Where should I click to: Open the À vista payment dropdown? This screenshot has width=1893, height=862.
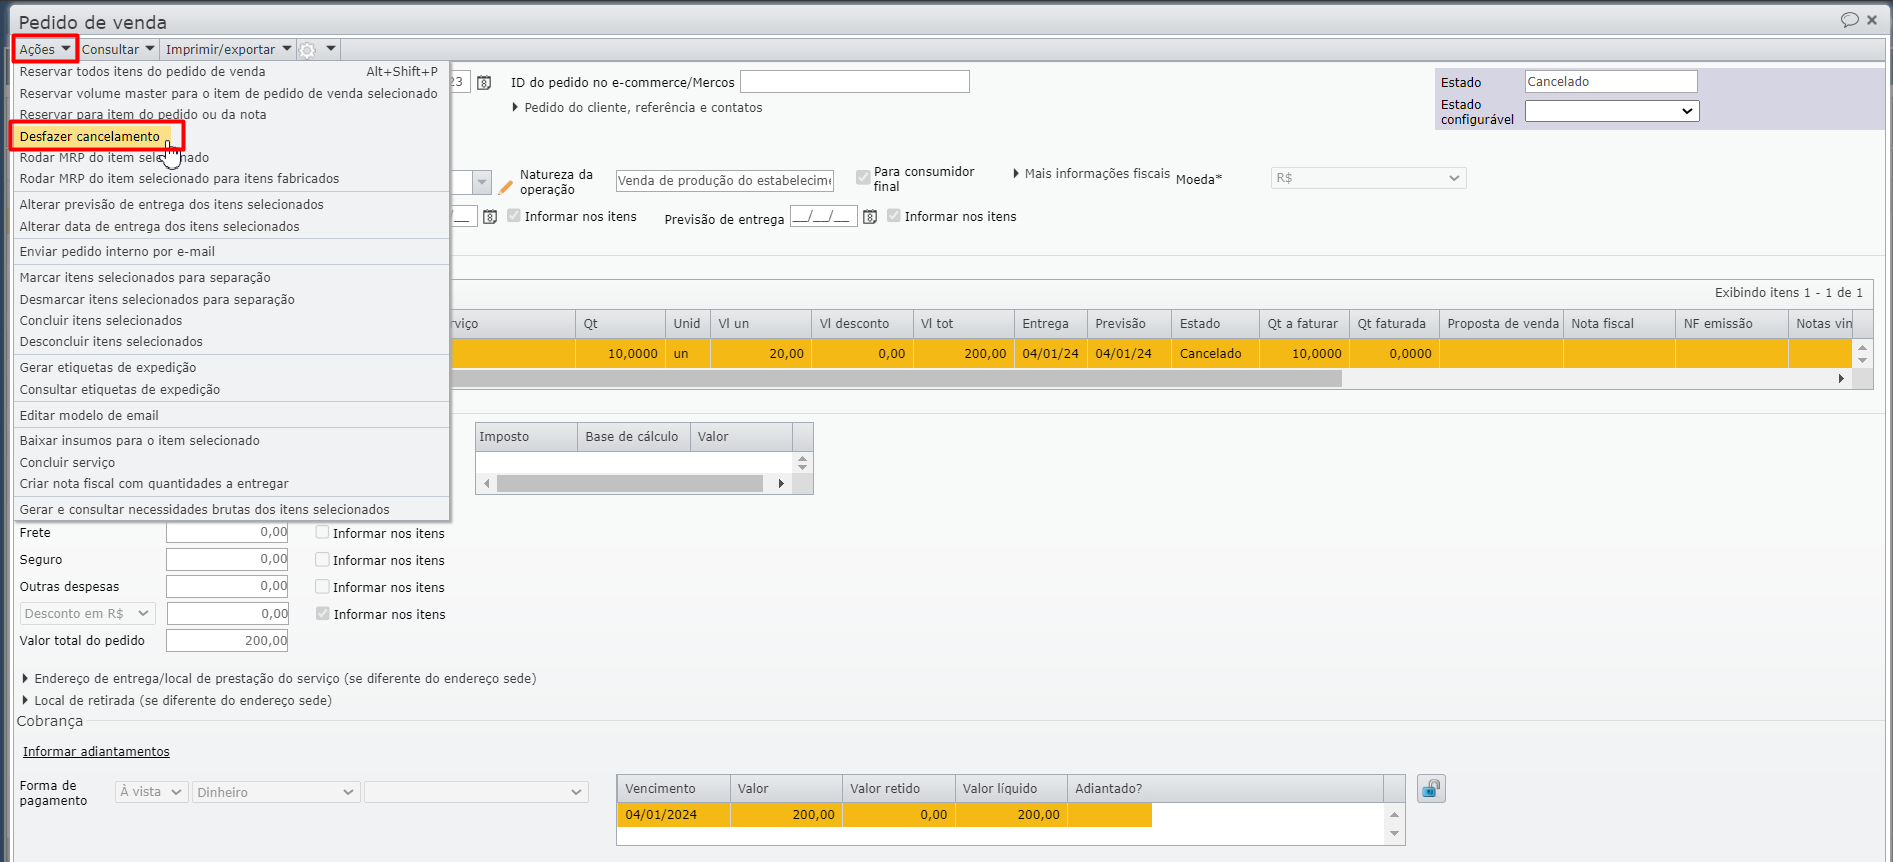(x=151, y=792)
